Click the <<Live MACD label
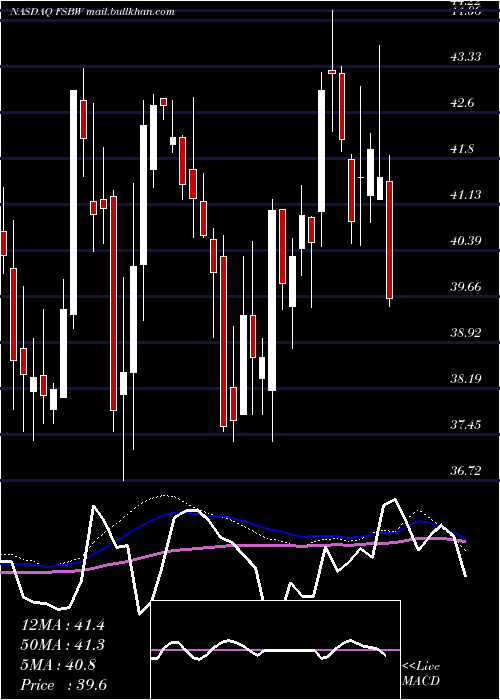 [421, 674]
